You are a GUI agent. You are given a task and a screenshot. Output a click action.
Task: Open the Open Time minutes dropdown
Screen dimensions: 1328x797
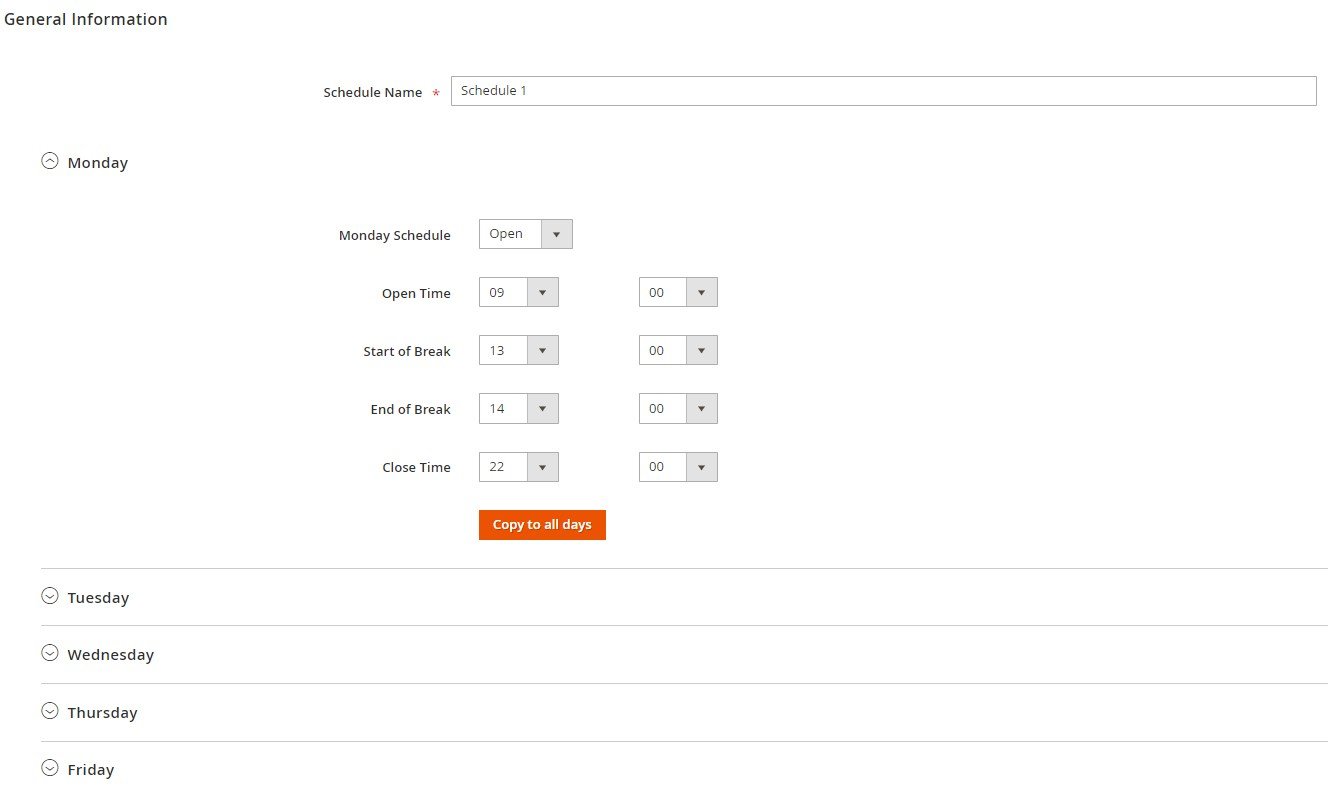coord(678,292)
